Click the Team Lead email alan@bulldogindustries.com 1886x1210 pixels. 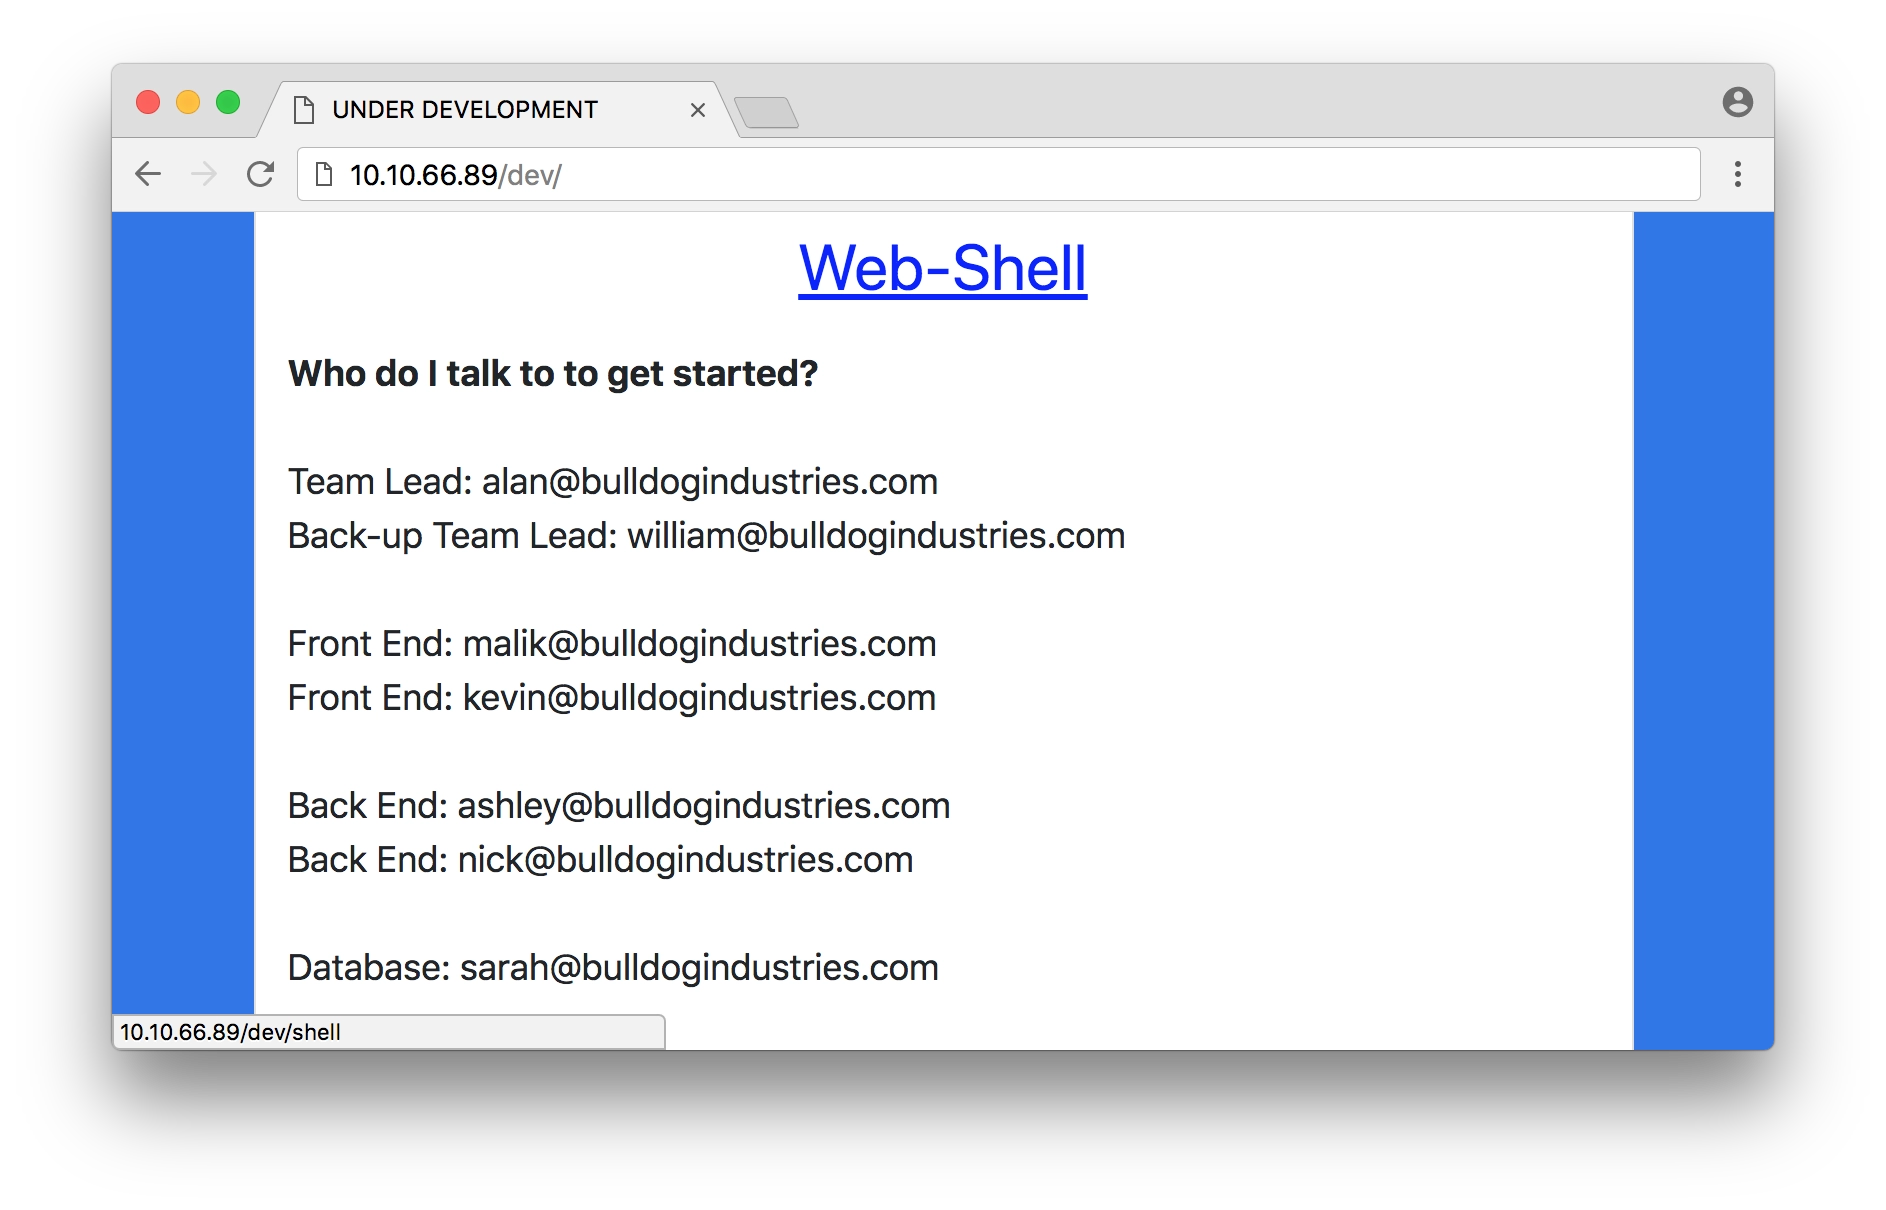[710, 482]
